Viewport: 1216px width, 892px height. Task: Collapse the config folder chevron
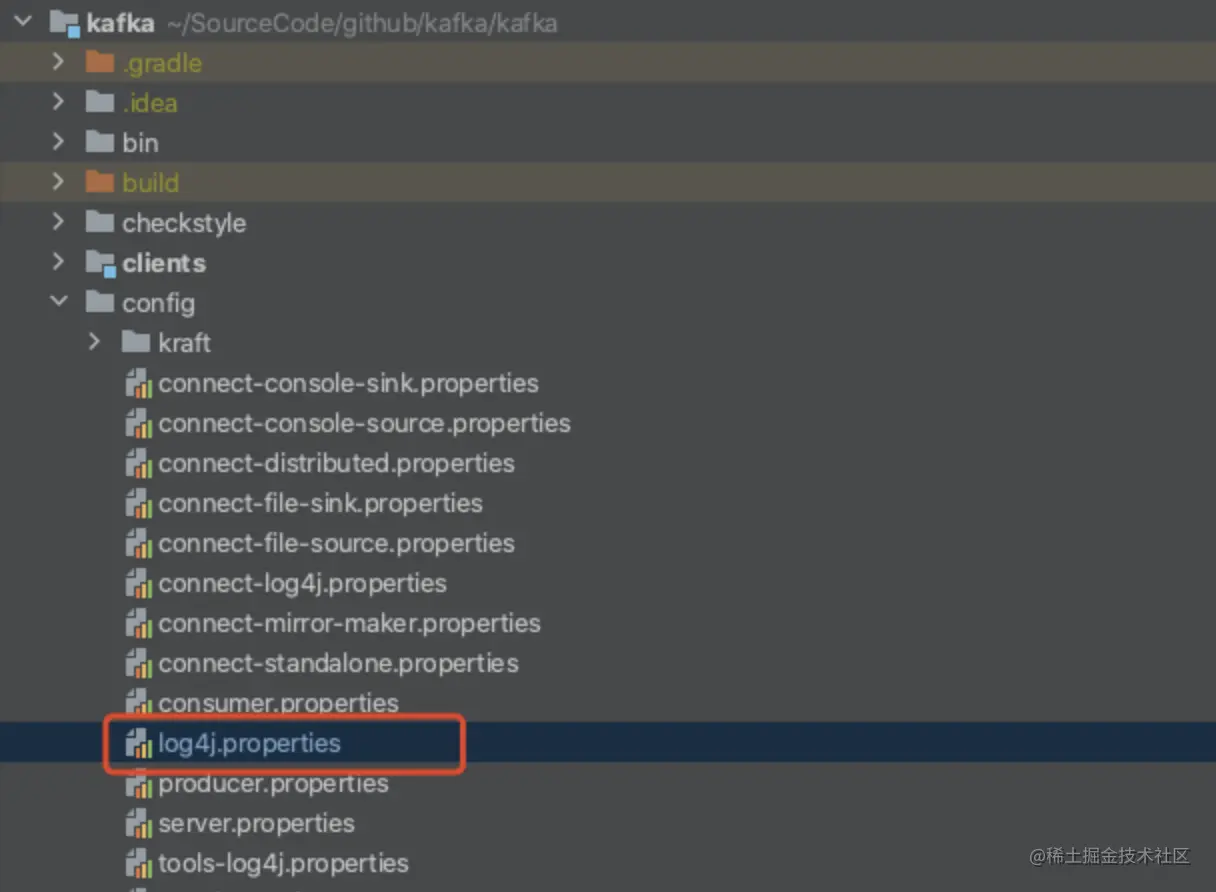click(59, 302)
